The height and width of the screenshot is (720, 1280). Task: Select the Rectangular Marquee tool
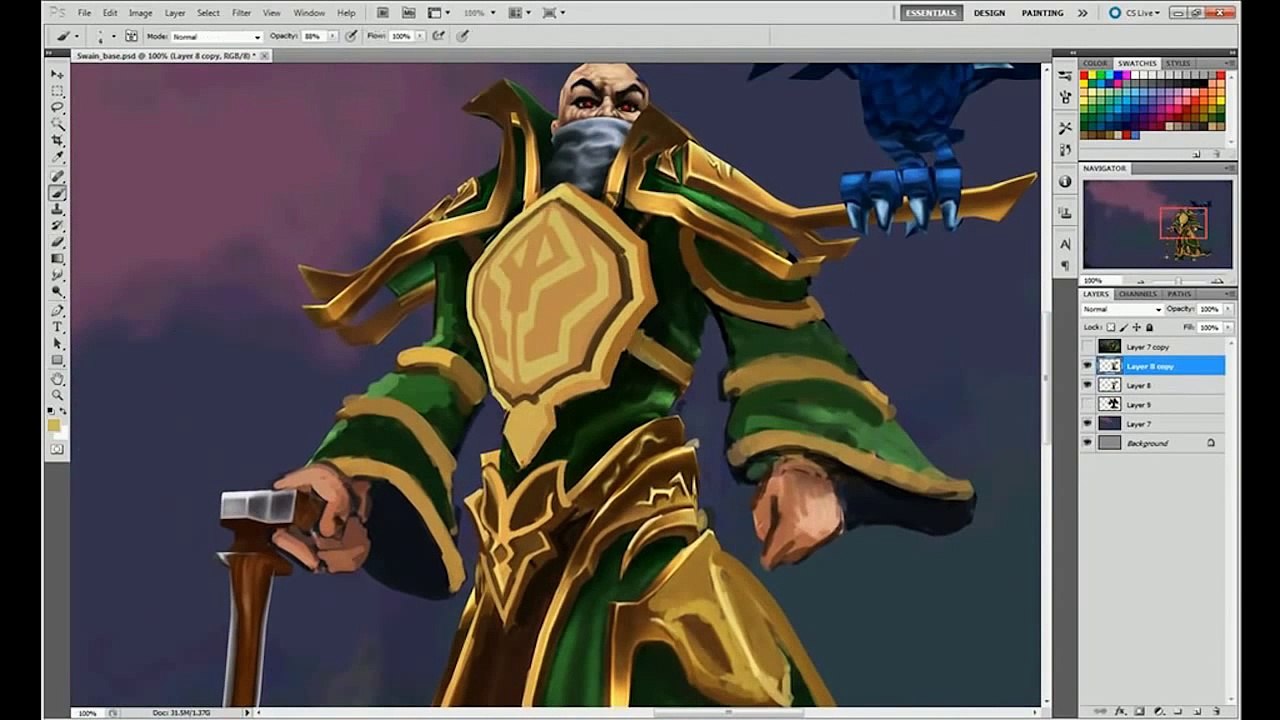(x=58, y=90)
